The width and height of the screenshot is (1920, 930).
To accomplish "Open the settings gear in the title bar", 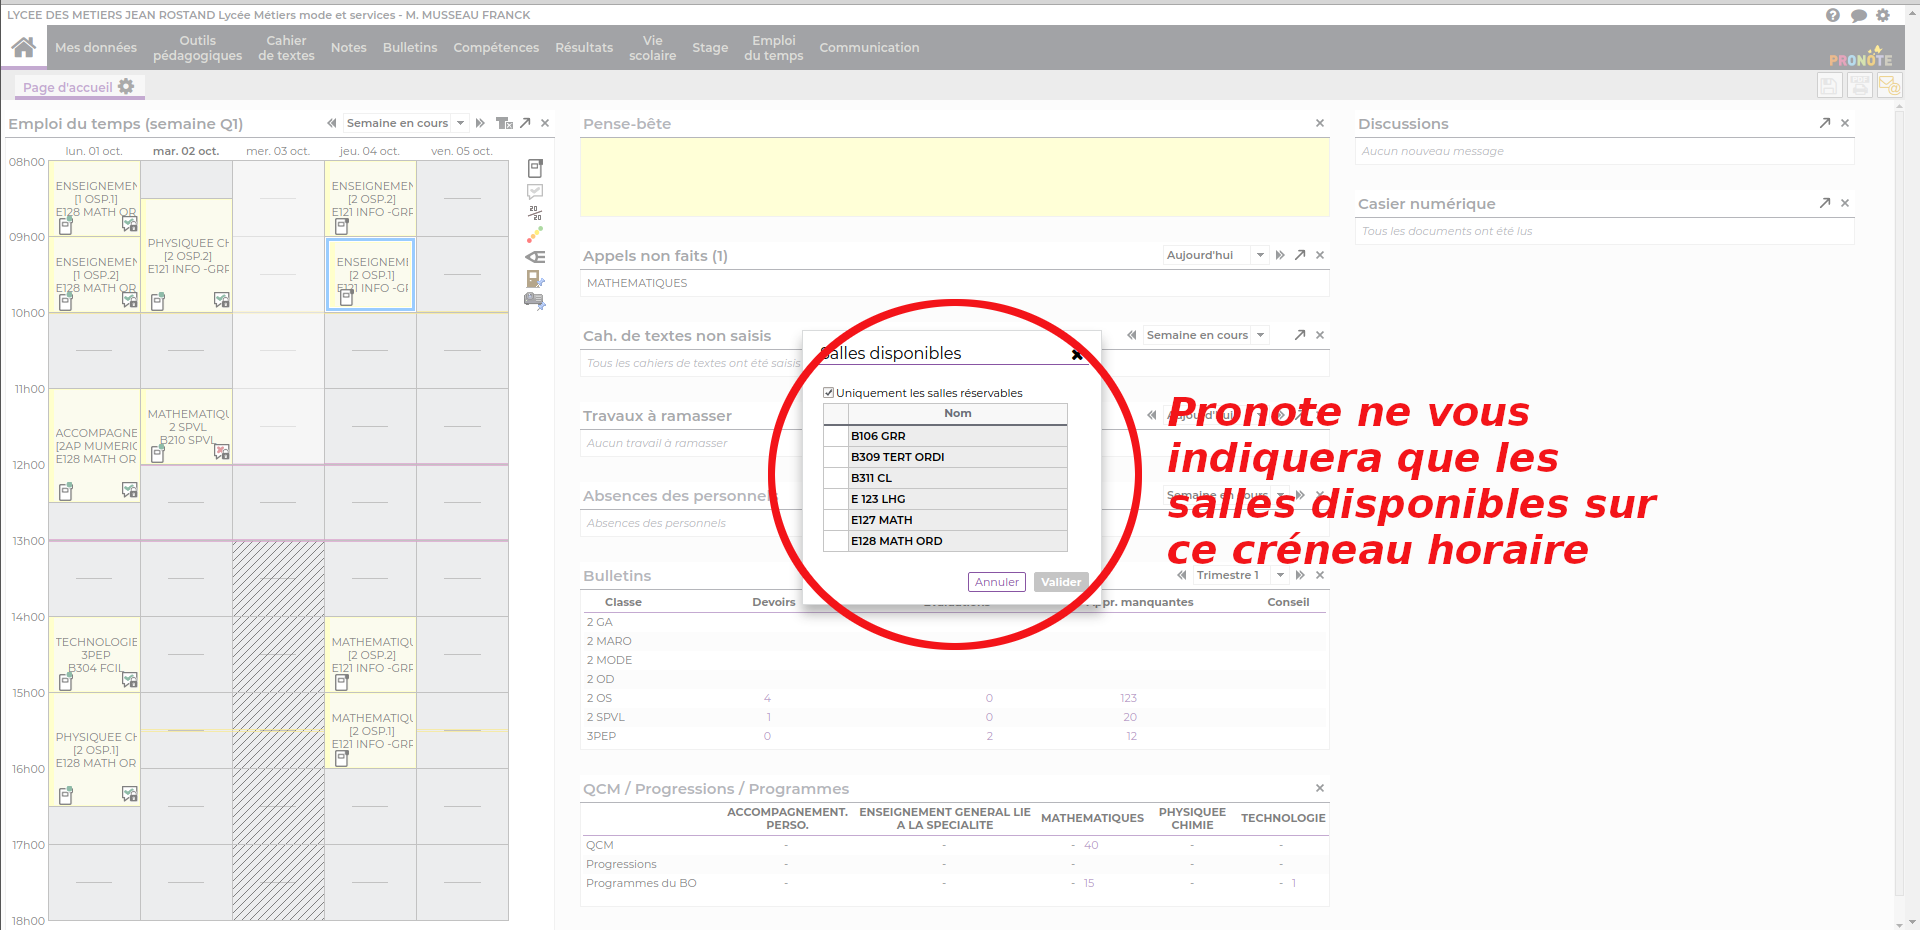I will coord(1883,15).
